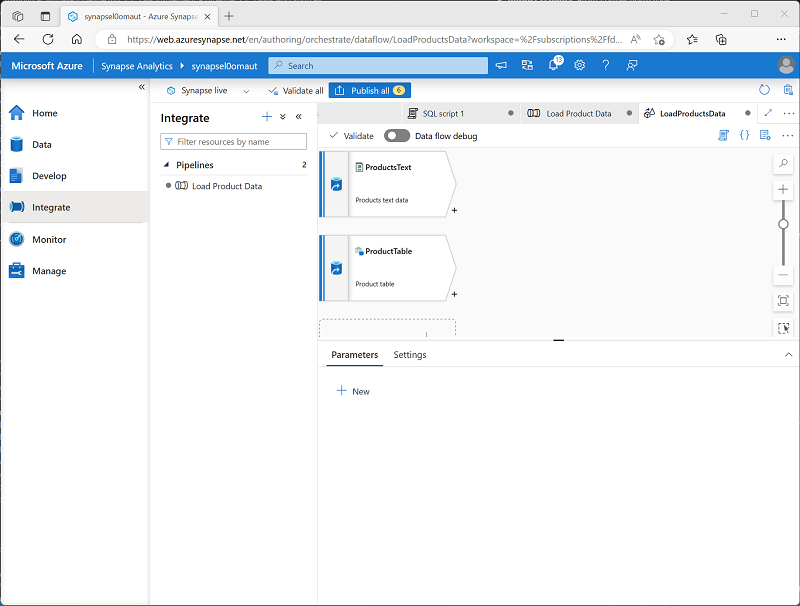Reload the browser page

pos(48,39)
